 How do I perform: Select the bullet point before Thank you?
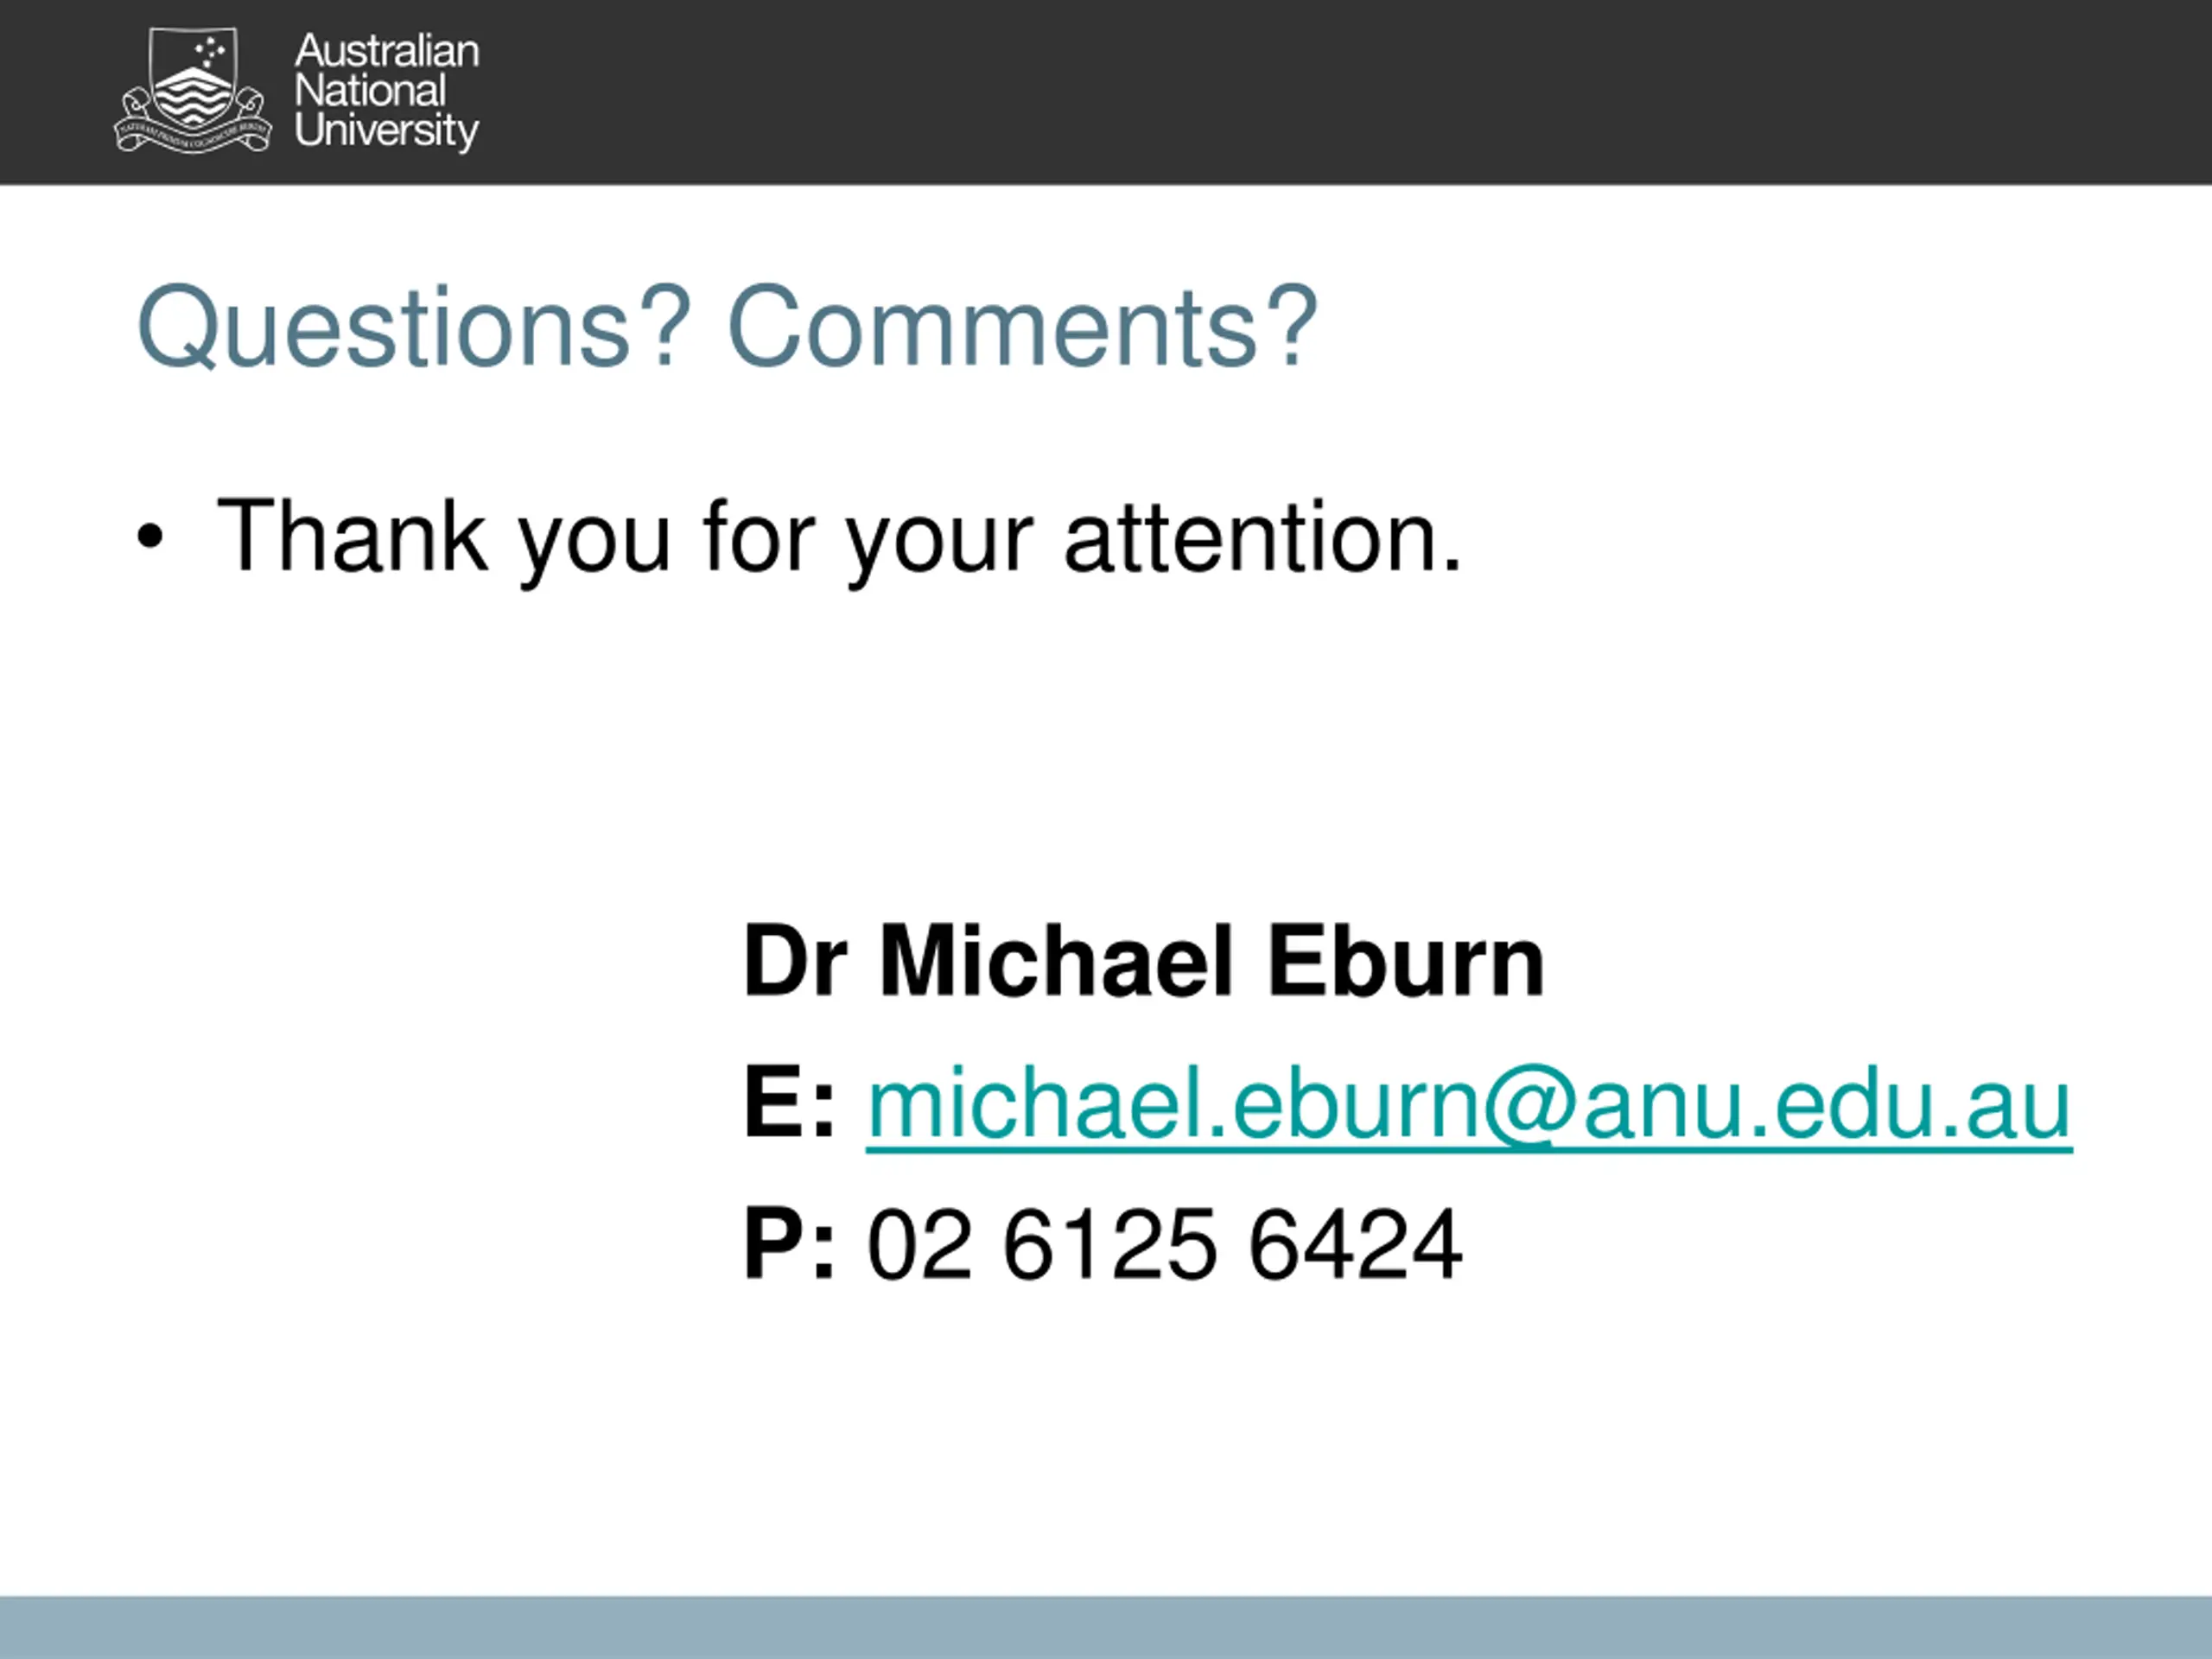(149, 537)
